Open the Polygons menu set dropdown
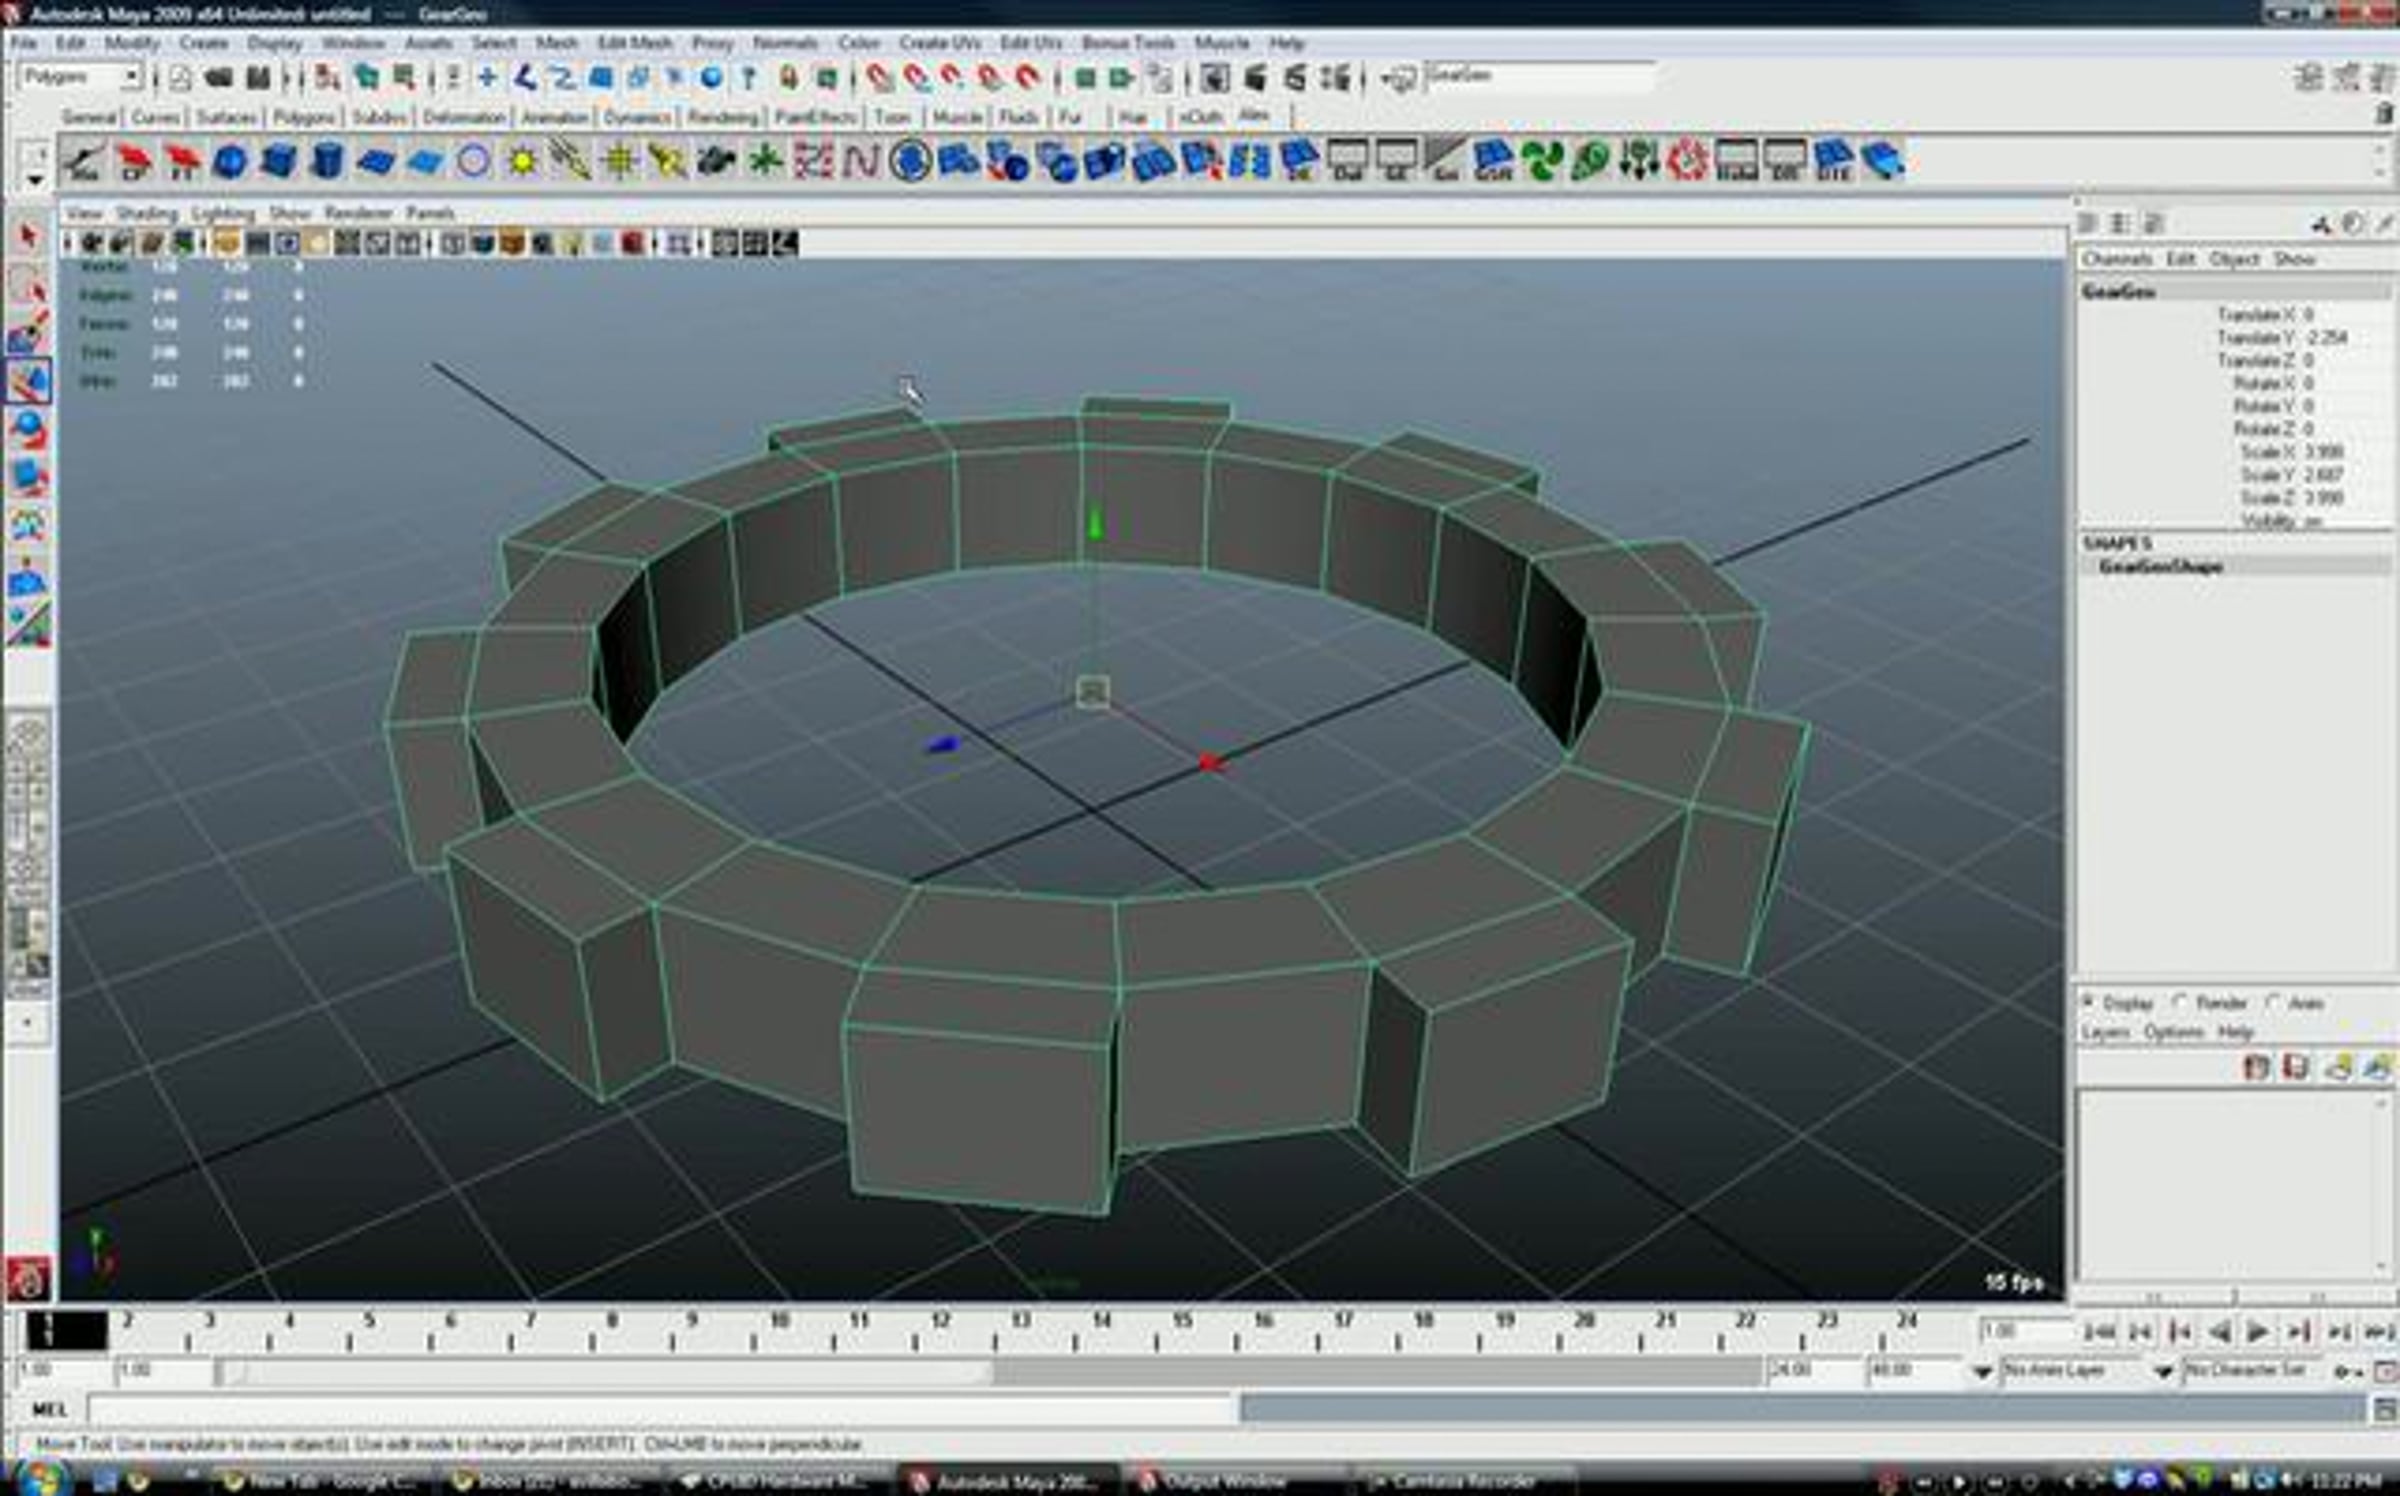Screen dimensions: 2400x1496 80,77
